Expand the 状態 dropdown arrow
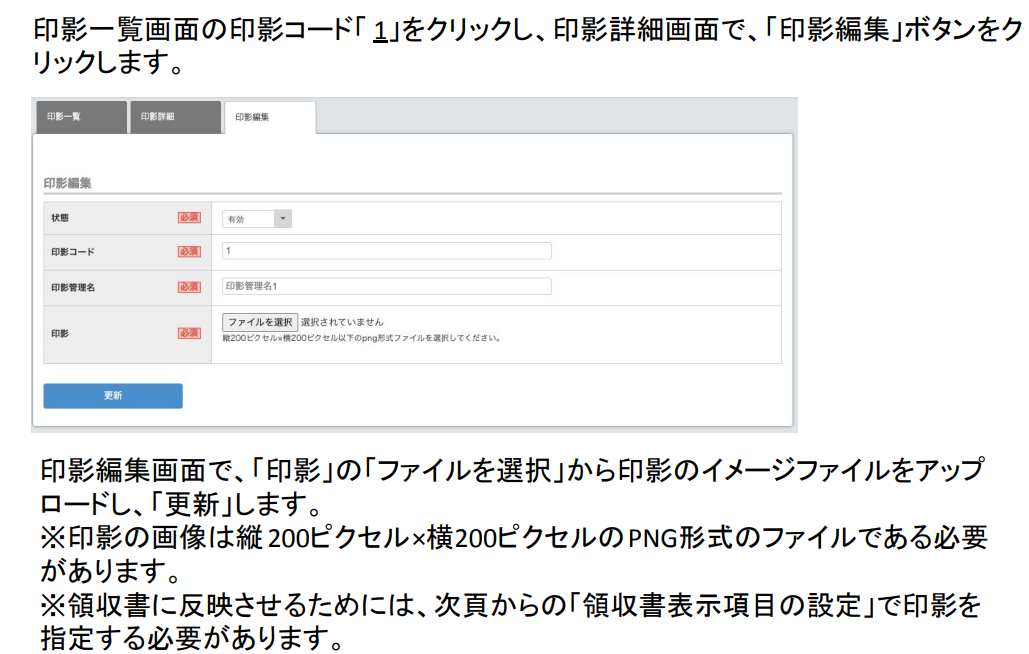 click(282, 219)
